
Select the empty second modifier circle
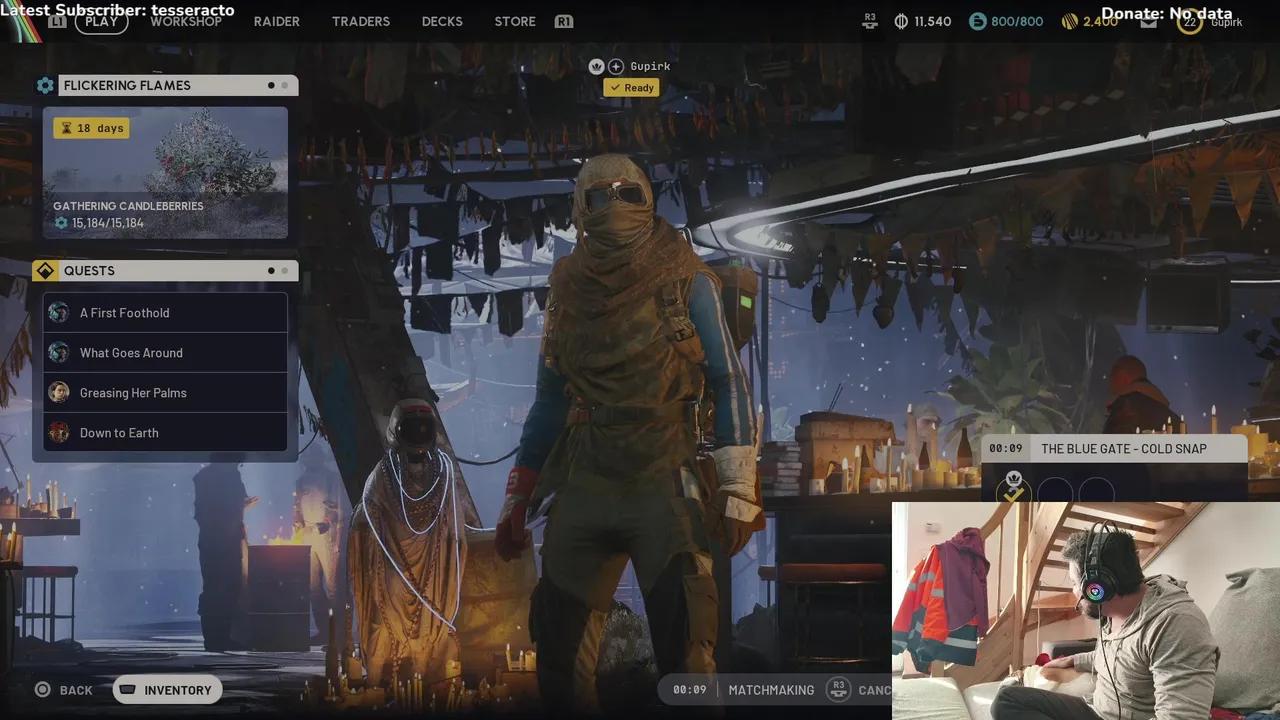(x=1055, y=494)
